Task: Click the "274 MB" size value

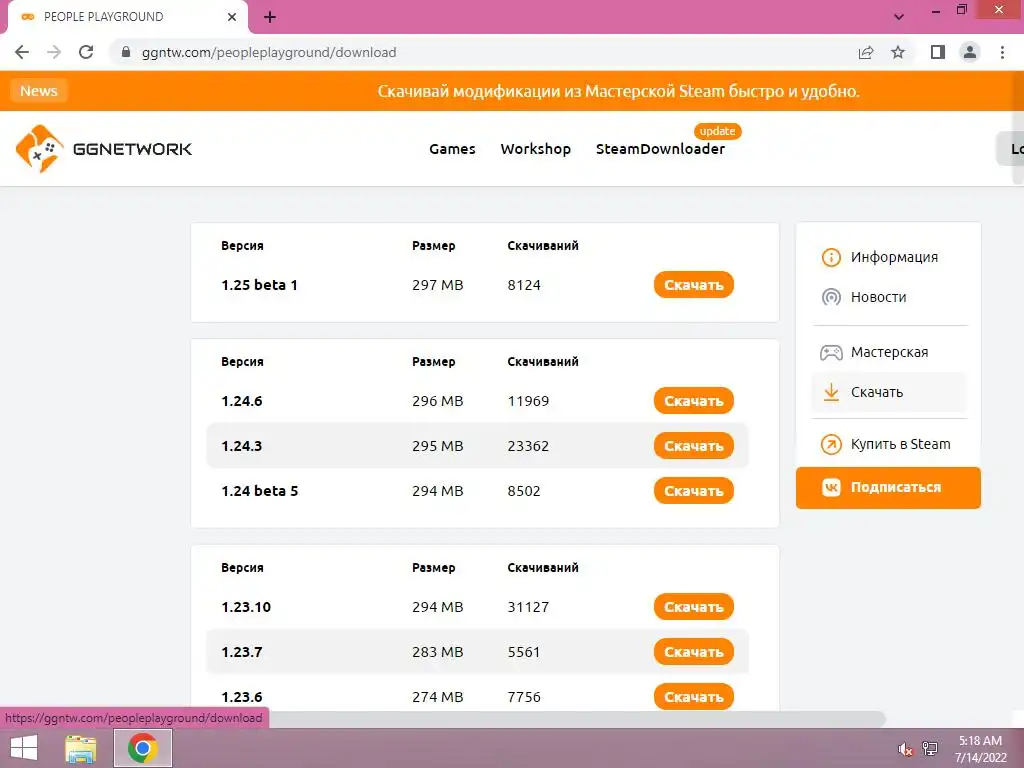Action: pyautogui.click(x=438, y=697)
